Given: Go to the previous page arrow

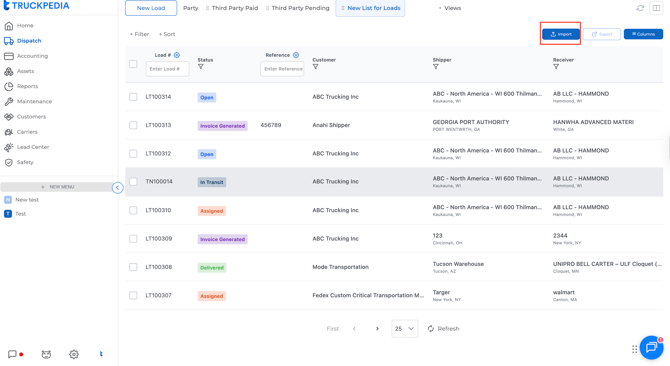Looking at the screenshot, I should point(354,329).
